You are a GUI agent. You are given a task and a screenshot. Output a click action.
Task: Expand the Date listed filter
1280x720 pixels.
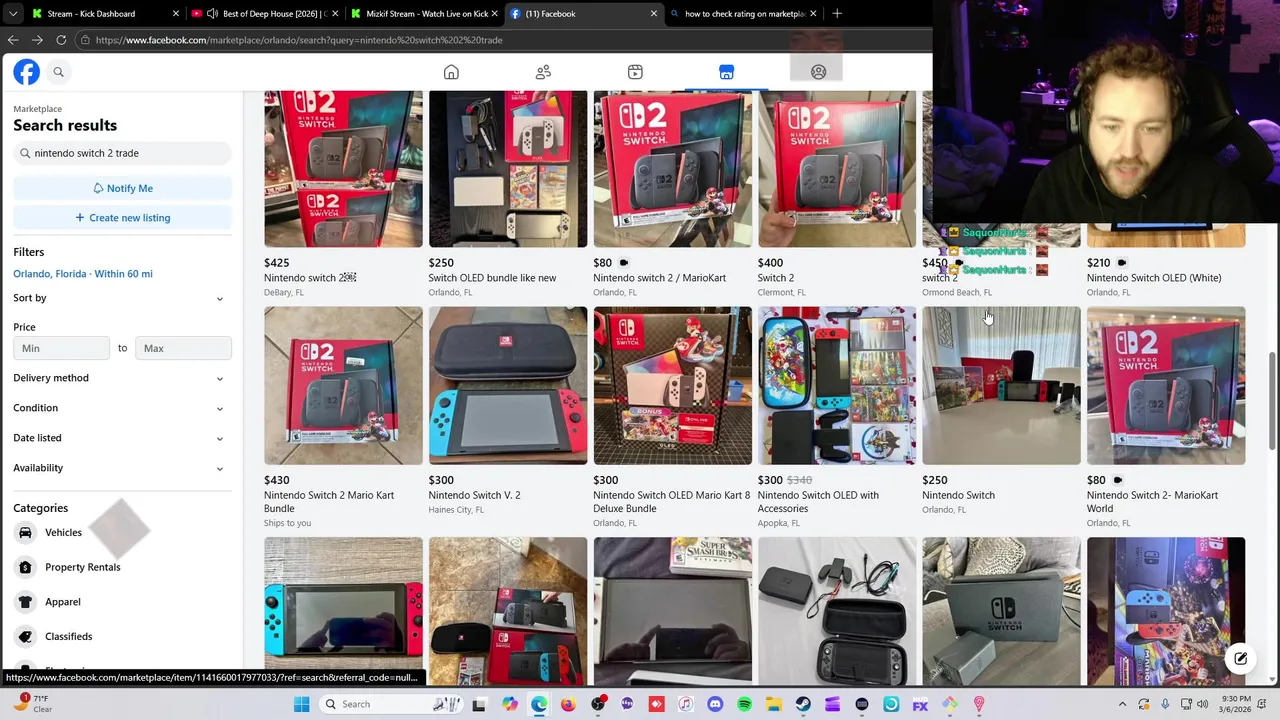click(x=122, y=438)
